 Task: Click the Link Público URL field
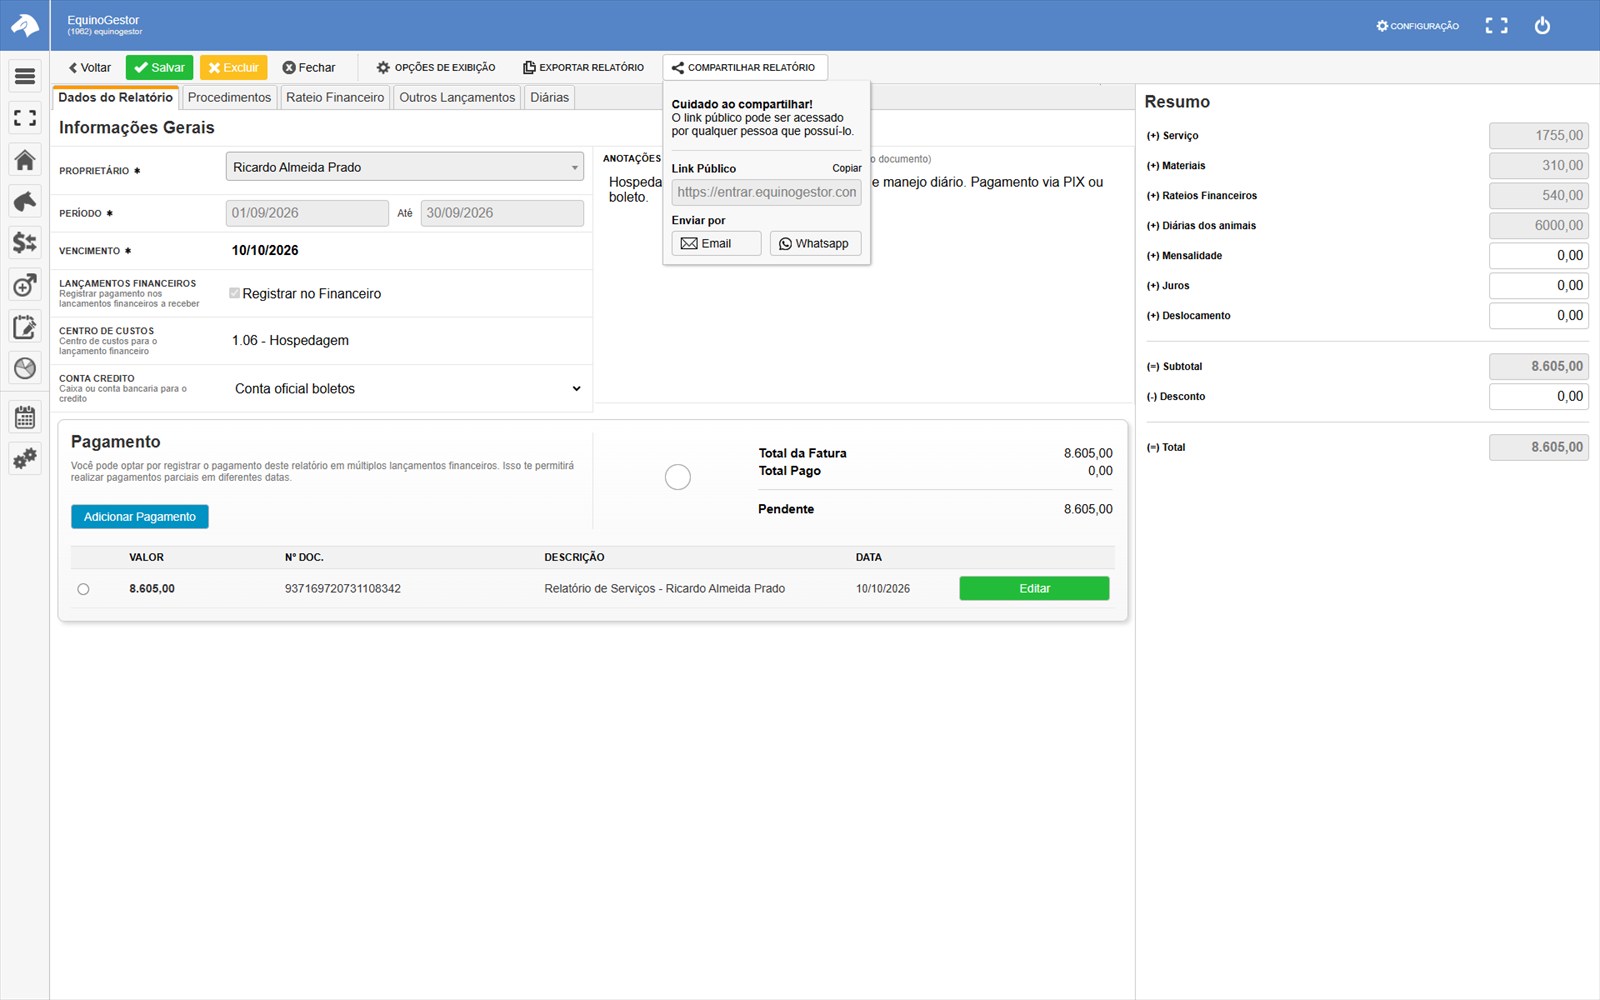point(766,192)
